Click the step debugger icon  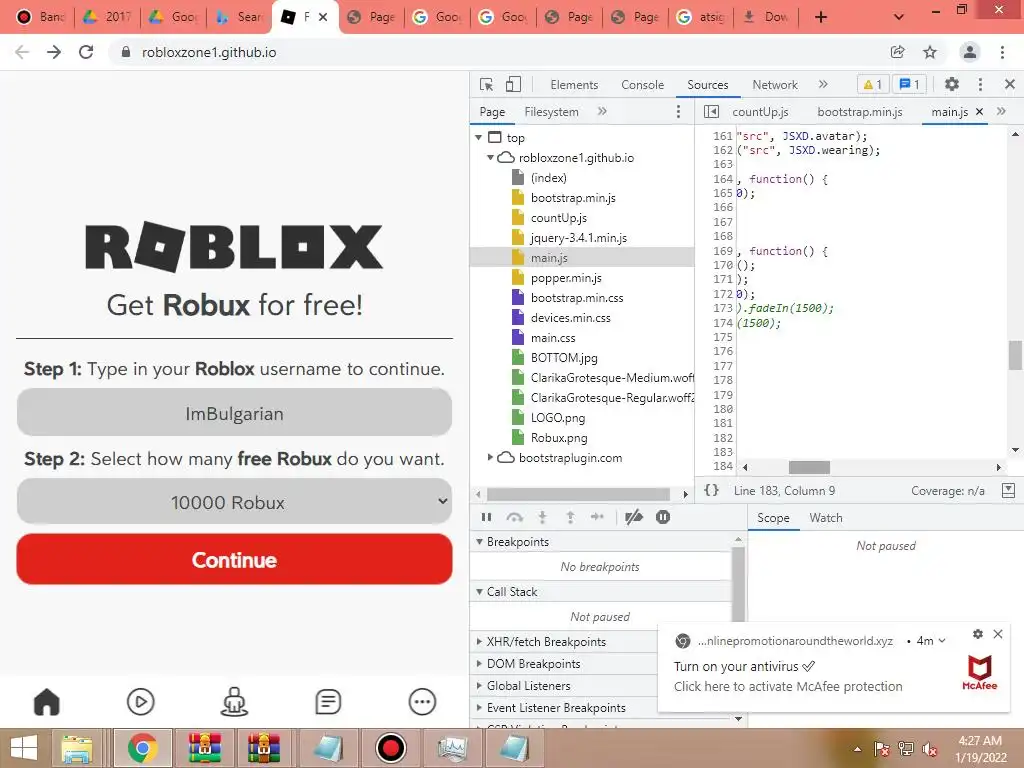coord(597,517)
